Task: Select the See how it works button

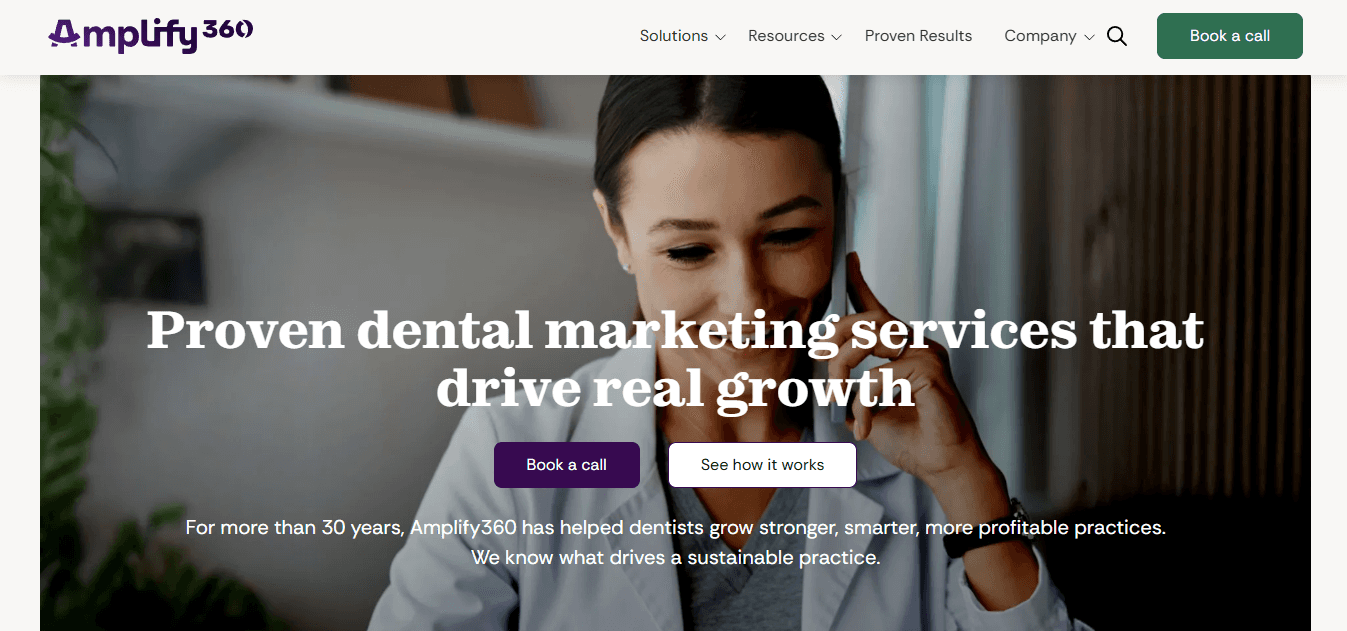Action: coord(762,465)
